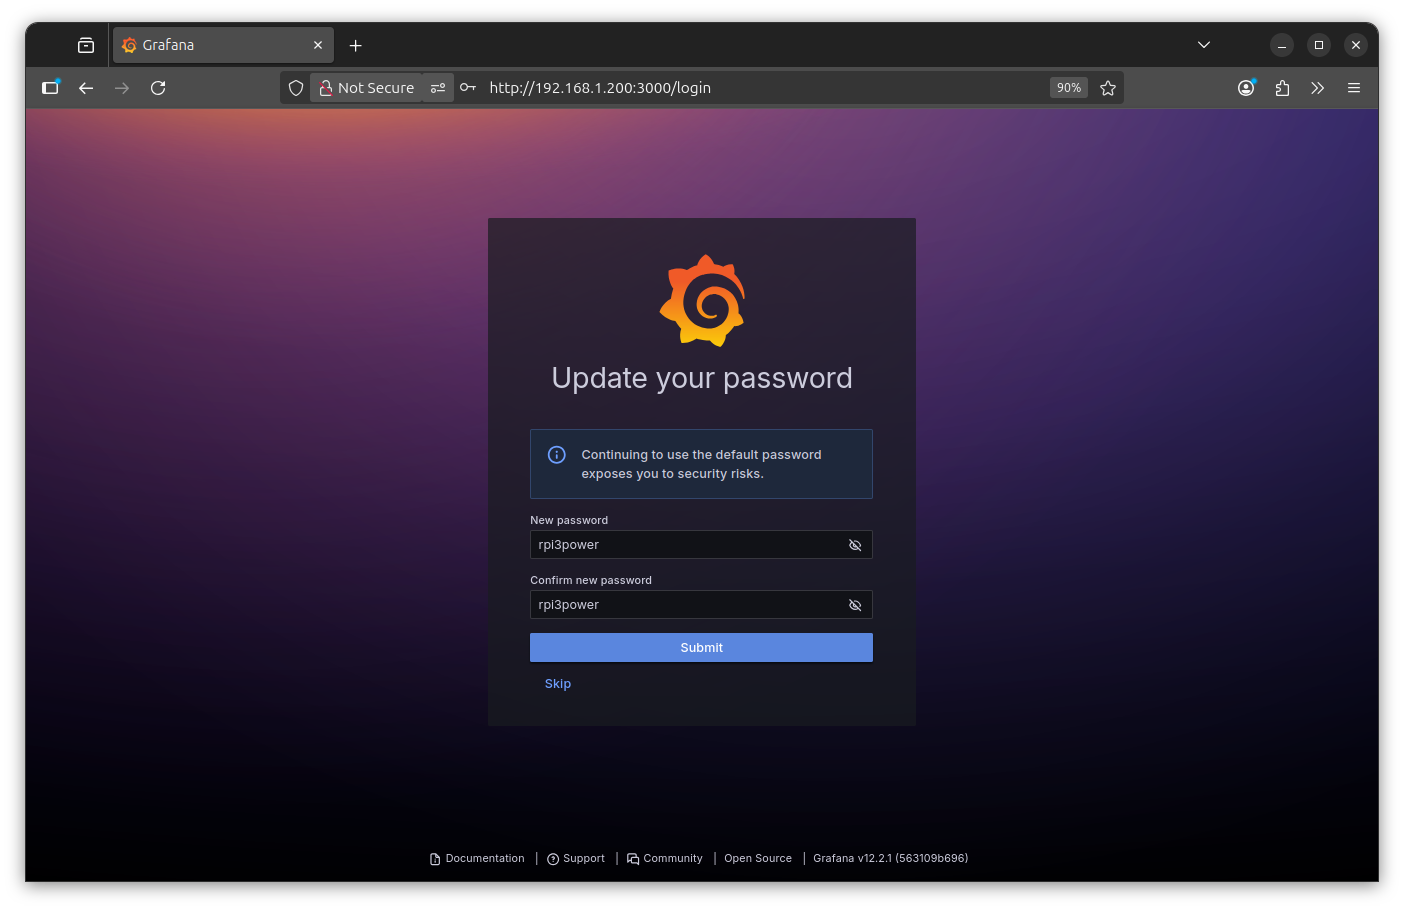This screenshot has height=910, width=1404.
Task: Open the site permissions icon in the address bar
Action: pos(438,88)
